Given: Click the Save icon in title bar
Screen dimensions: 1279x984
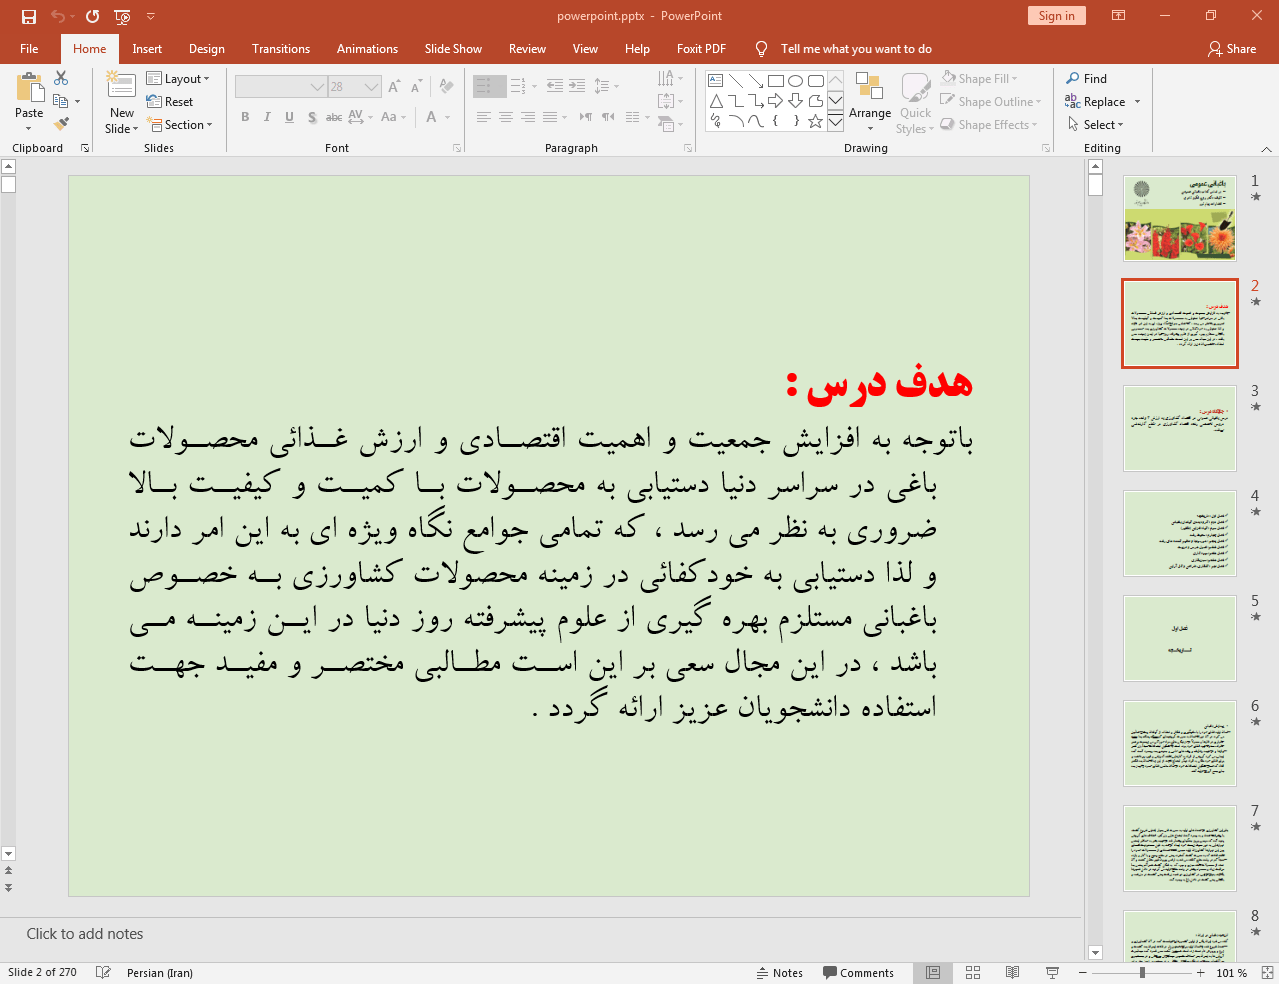Looking at the screenshot, I should tap(29, 16).
